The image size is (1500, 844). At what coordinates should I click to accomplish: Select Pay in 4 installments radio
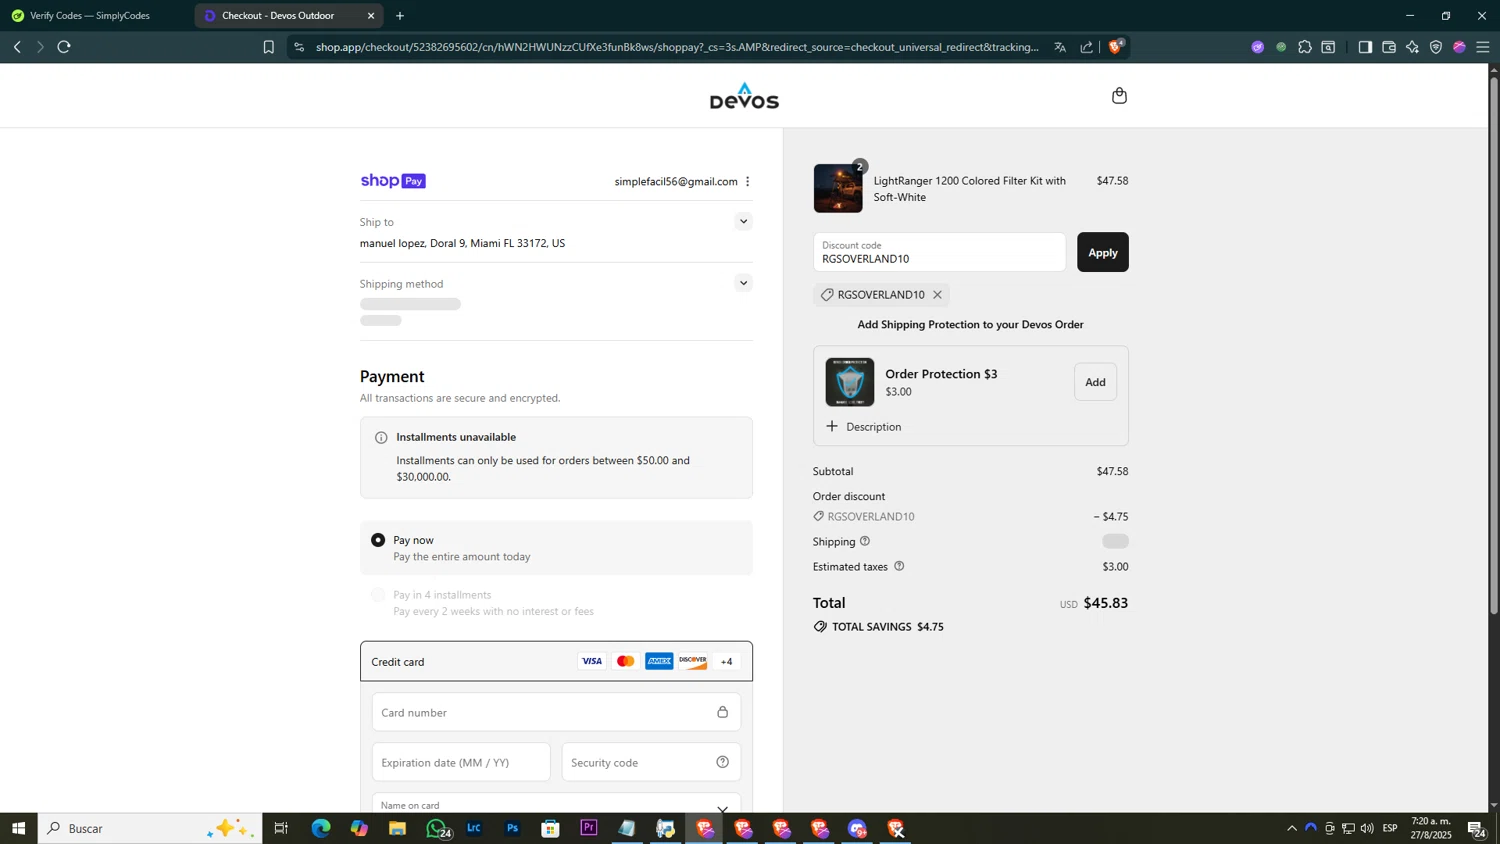tap(378, 595)
